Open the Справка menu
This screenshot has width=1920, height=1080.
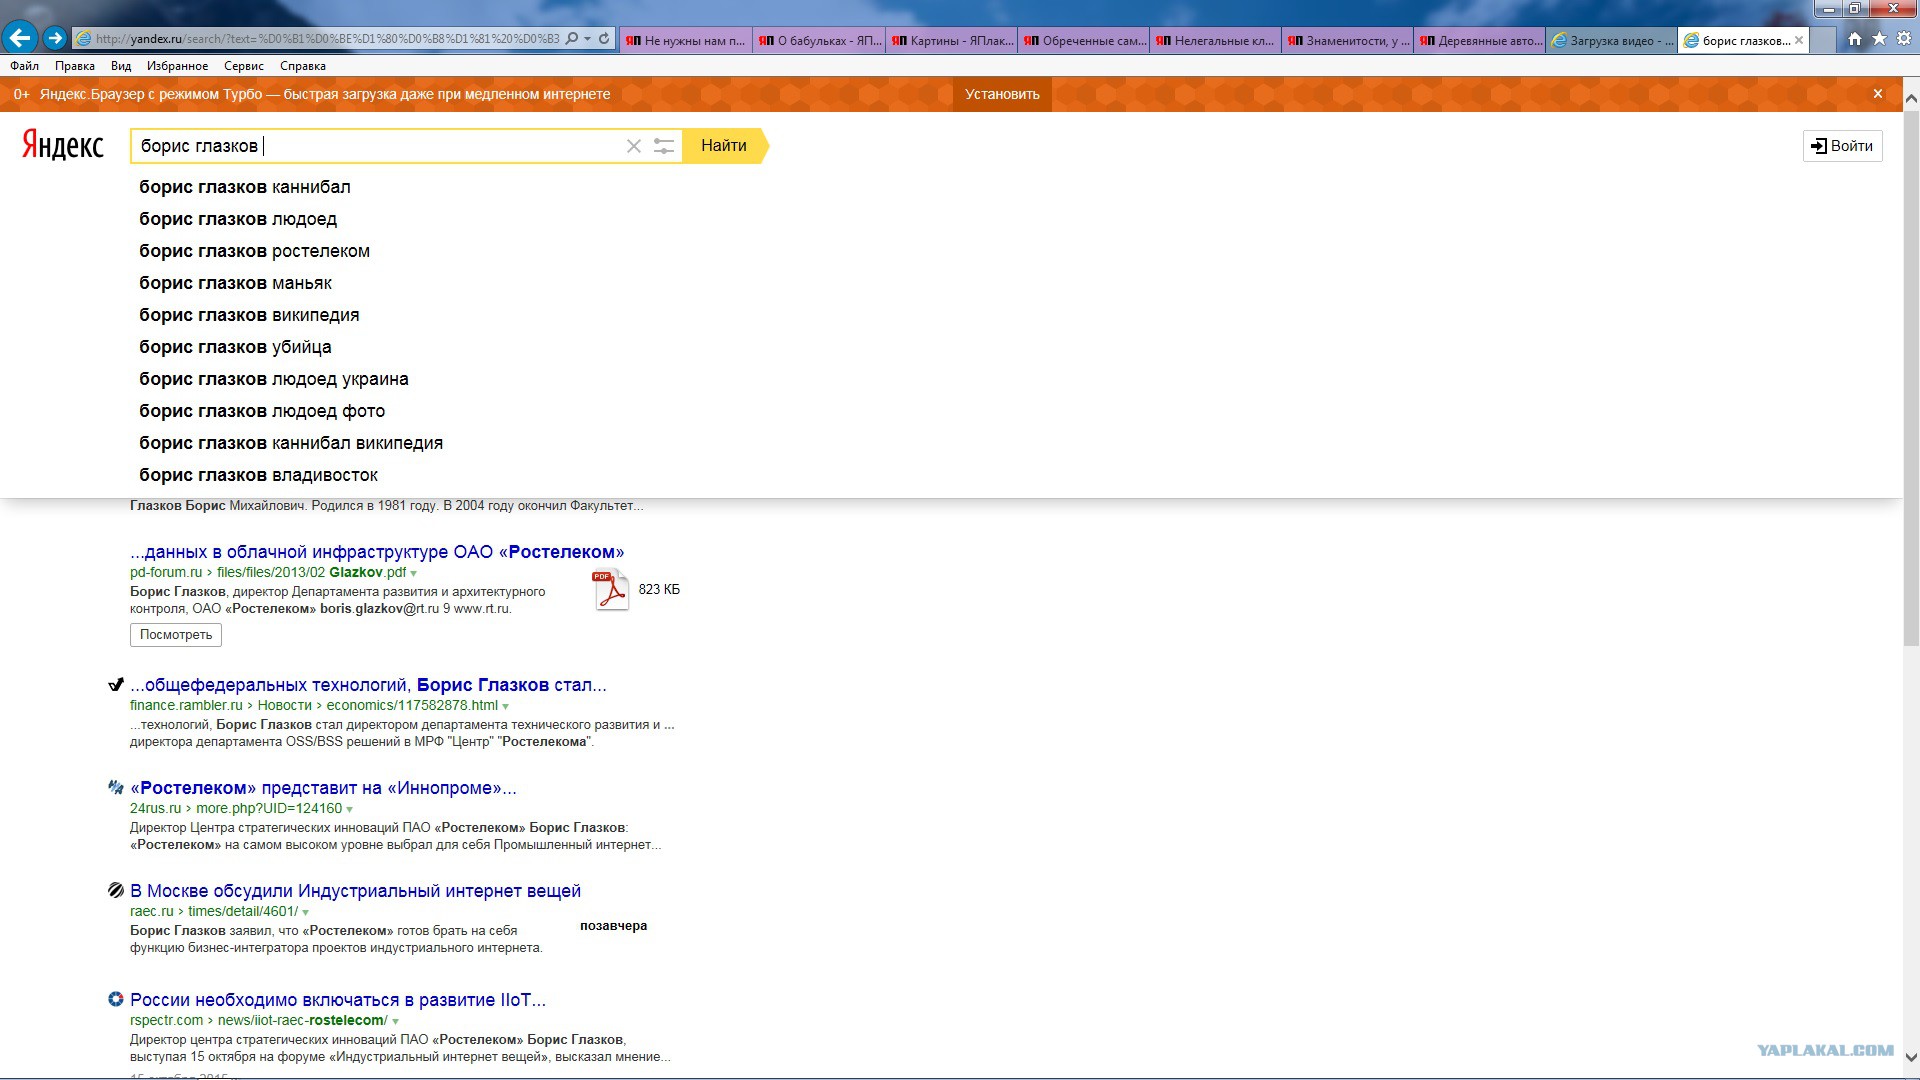pos(303,66)
